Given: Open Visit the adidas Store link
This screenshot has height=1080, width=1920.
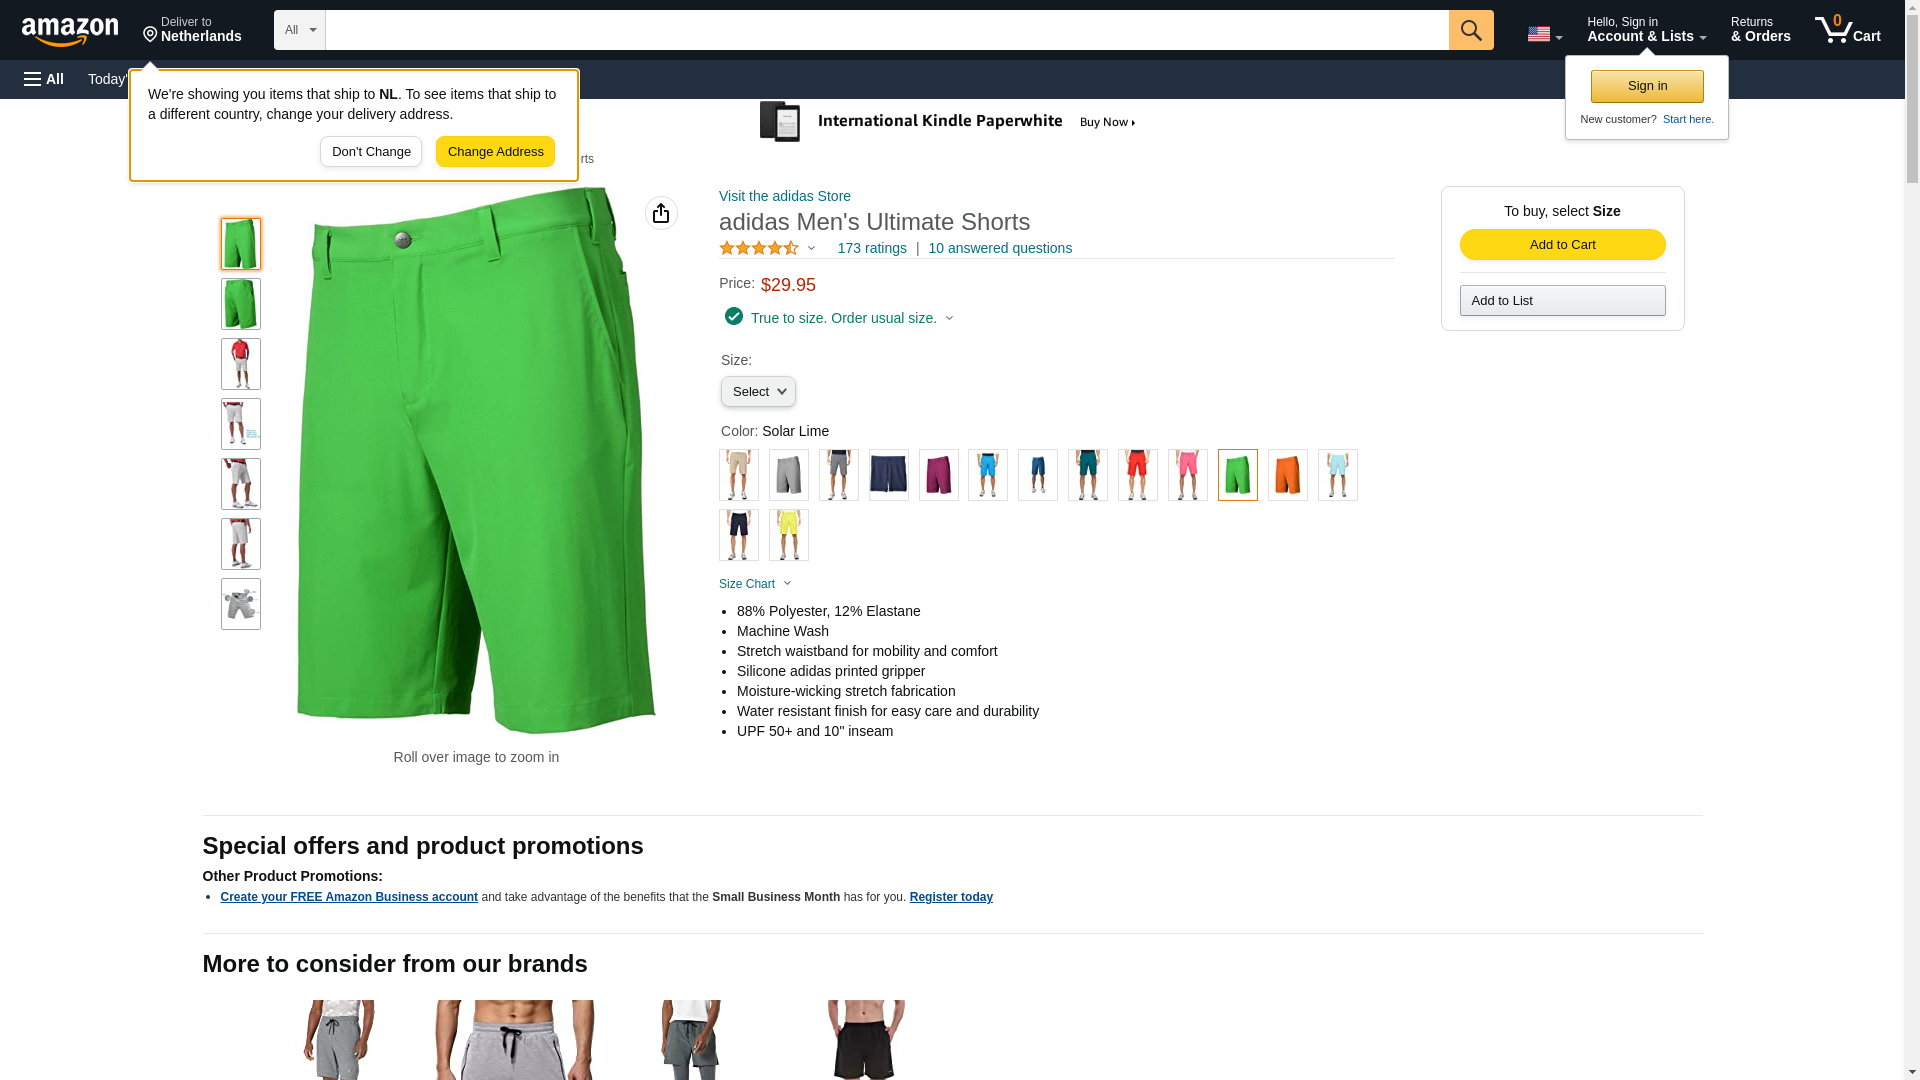Looking at the screenshot, I should click(785, 196).
